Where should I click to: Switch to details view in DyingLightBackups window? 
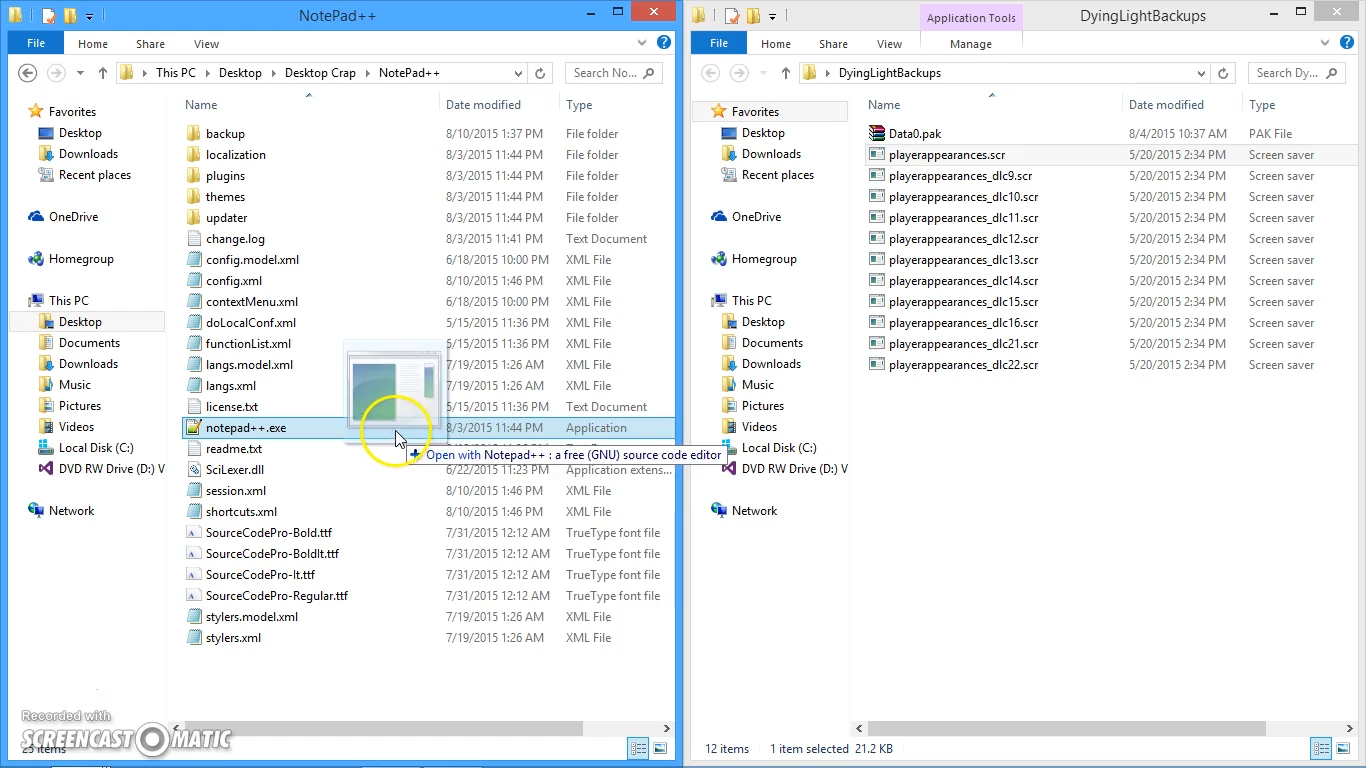[1321, 748]
